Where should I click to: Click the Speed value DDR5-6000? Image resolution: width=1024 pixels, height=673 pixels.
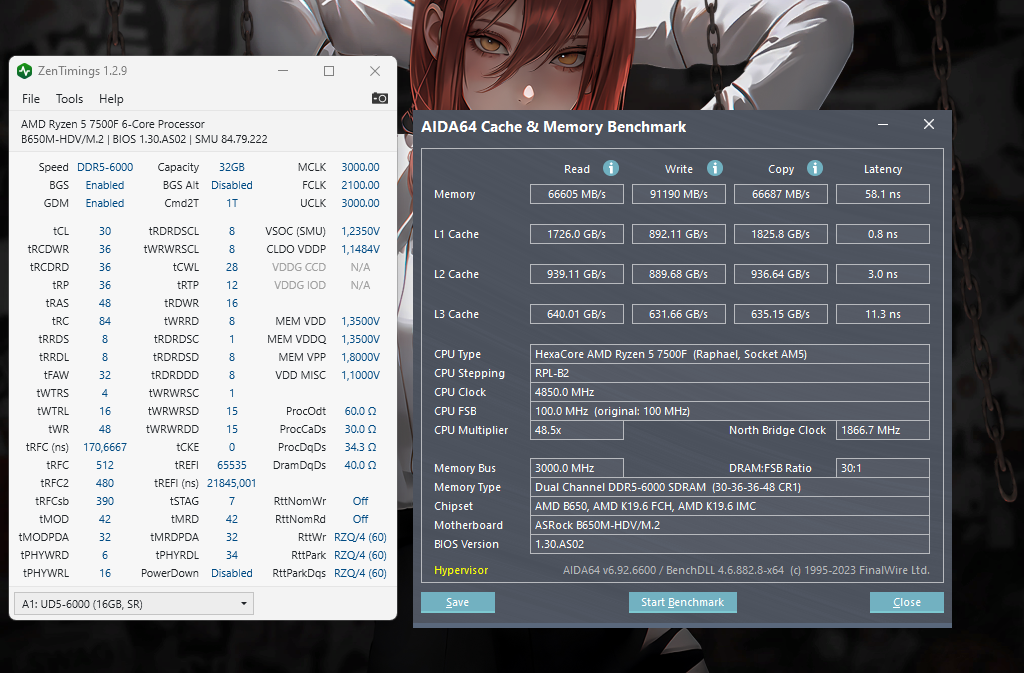[105, 167]
